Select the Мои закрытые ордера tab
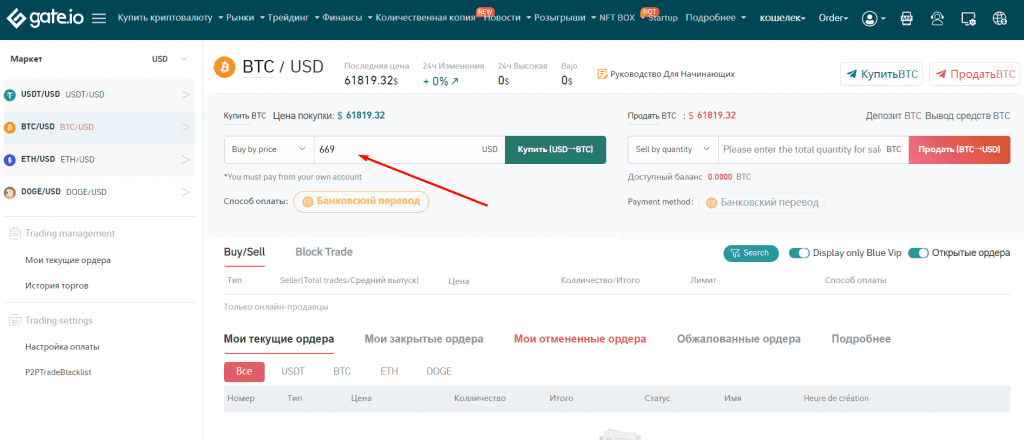The width and height of the screenshot is (1024, 440). 424,339
